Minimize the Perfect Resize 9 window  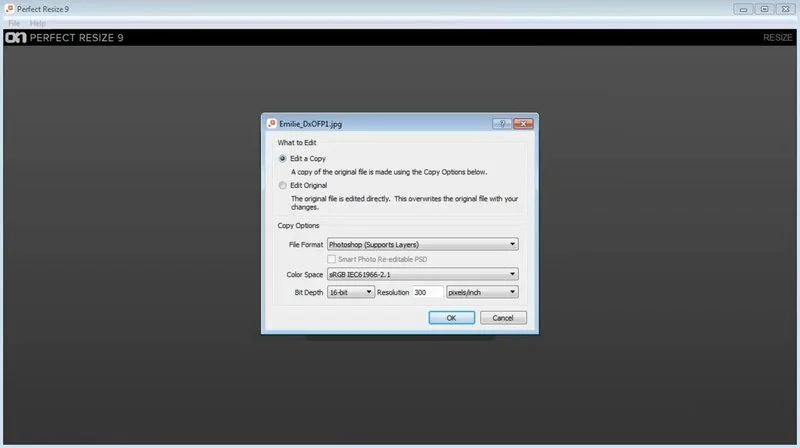(743, 9)
